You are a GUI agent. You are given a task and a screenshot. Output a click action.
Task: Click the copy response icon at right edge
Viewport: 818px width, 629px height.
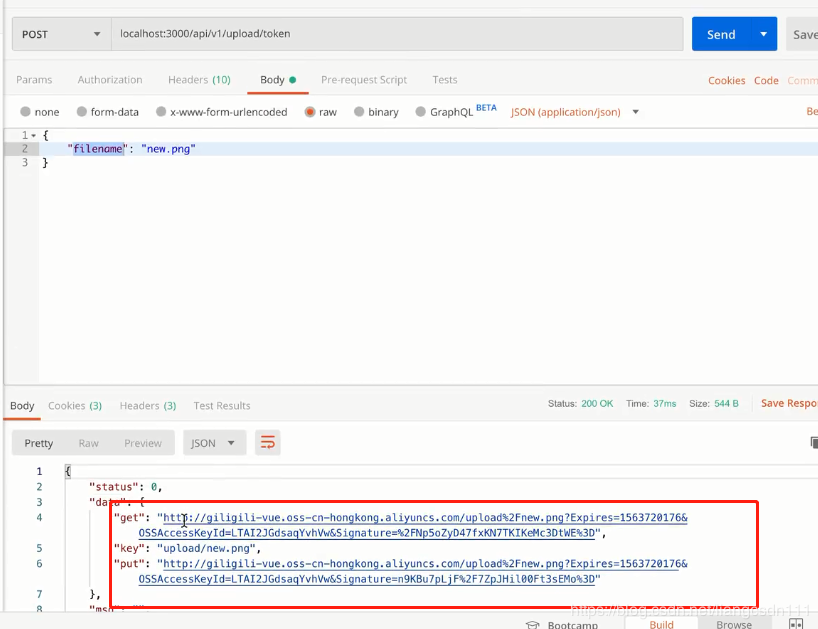click(814, 442)
